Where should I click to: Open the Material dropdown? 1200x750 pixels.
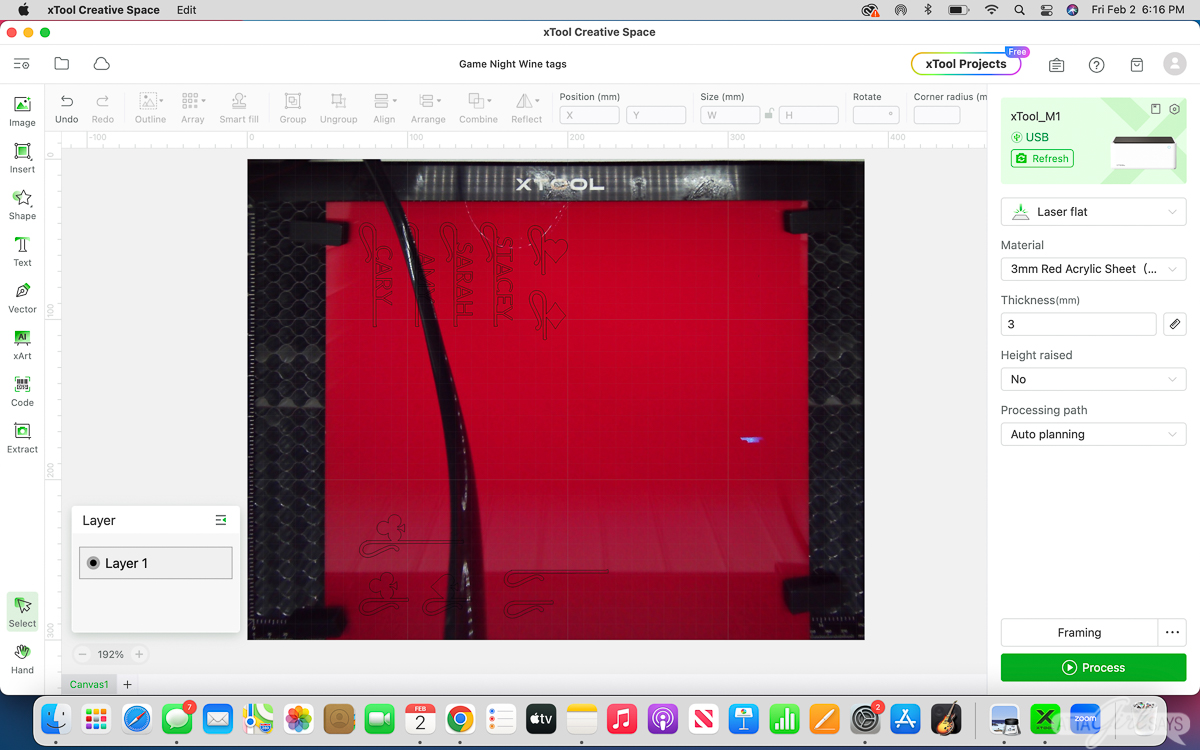tap(1093, 268)
